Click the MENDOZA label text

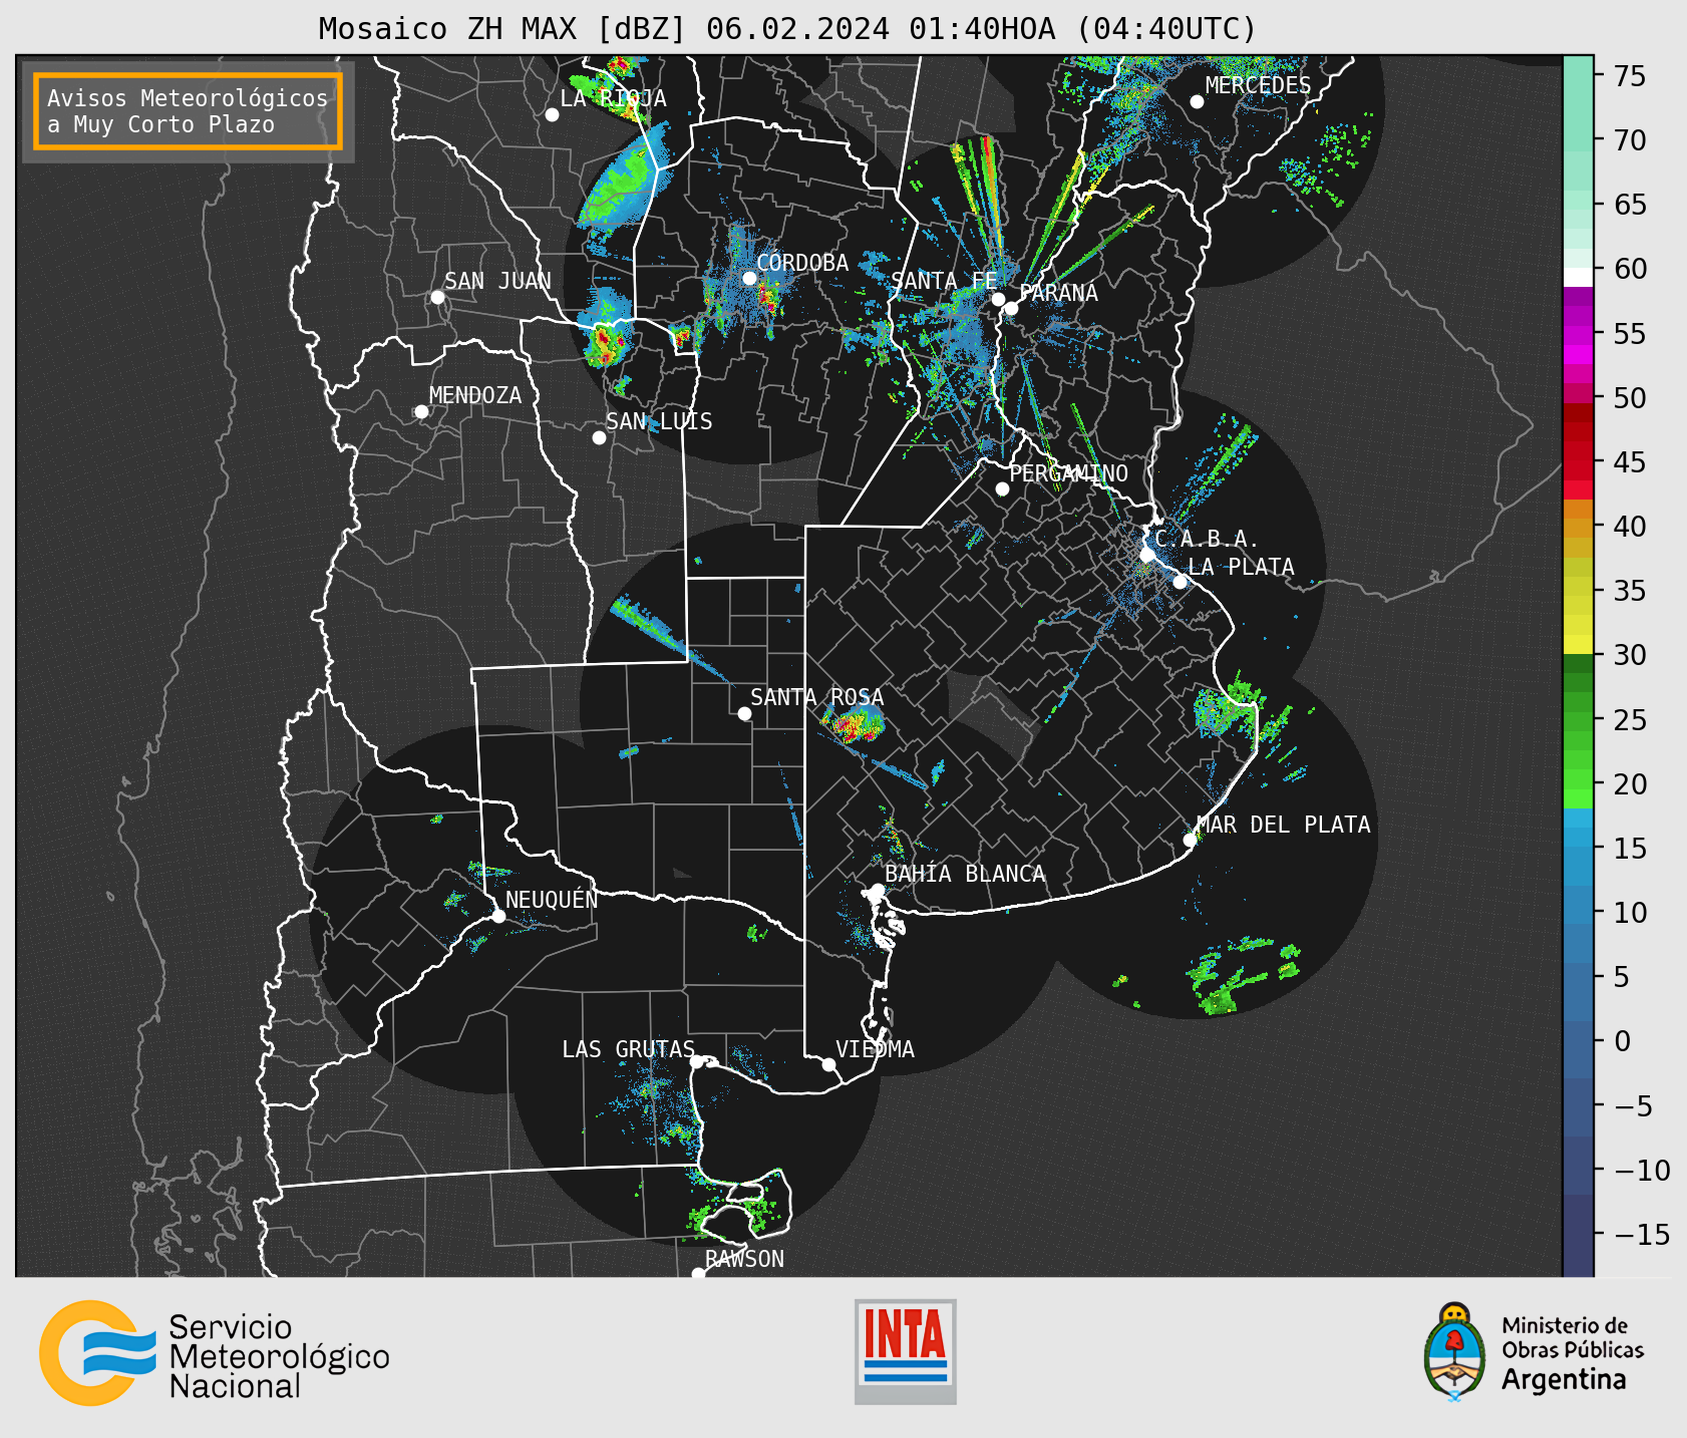pos(475,396)
